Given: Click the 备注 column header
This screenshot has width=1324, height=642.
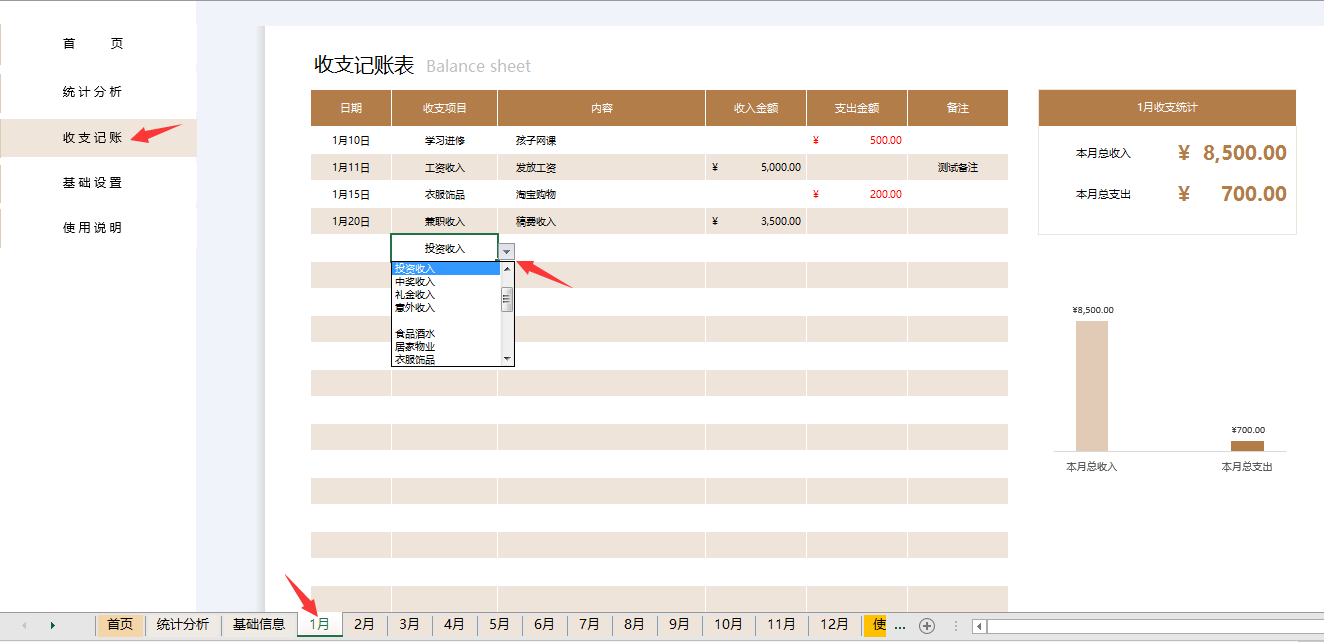Looking at the screenshot, I should 958,108.
